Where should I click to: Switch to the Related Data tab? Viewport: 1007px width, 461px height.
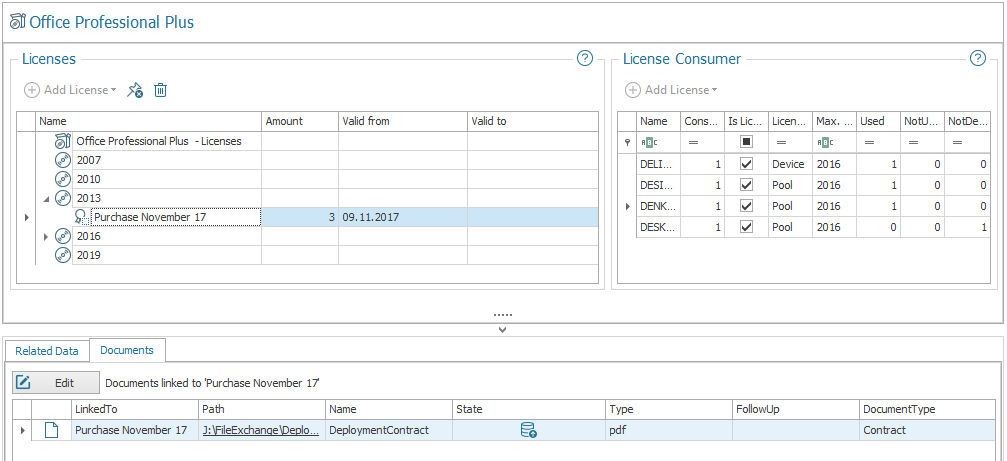coord(47,351)
